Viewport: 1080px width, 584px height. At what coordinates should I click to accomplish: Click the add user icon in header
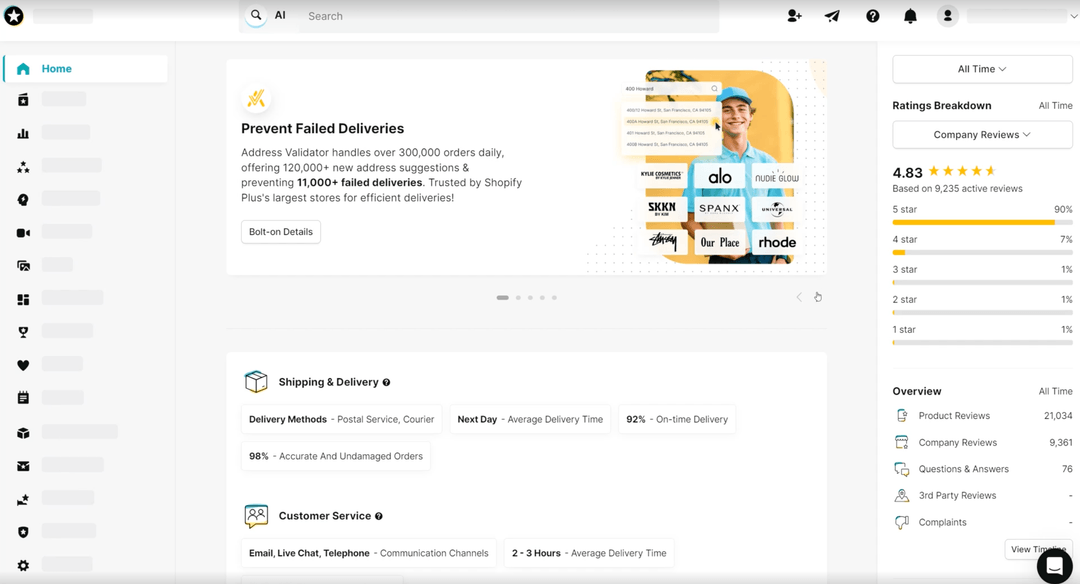794,16
